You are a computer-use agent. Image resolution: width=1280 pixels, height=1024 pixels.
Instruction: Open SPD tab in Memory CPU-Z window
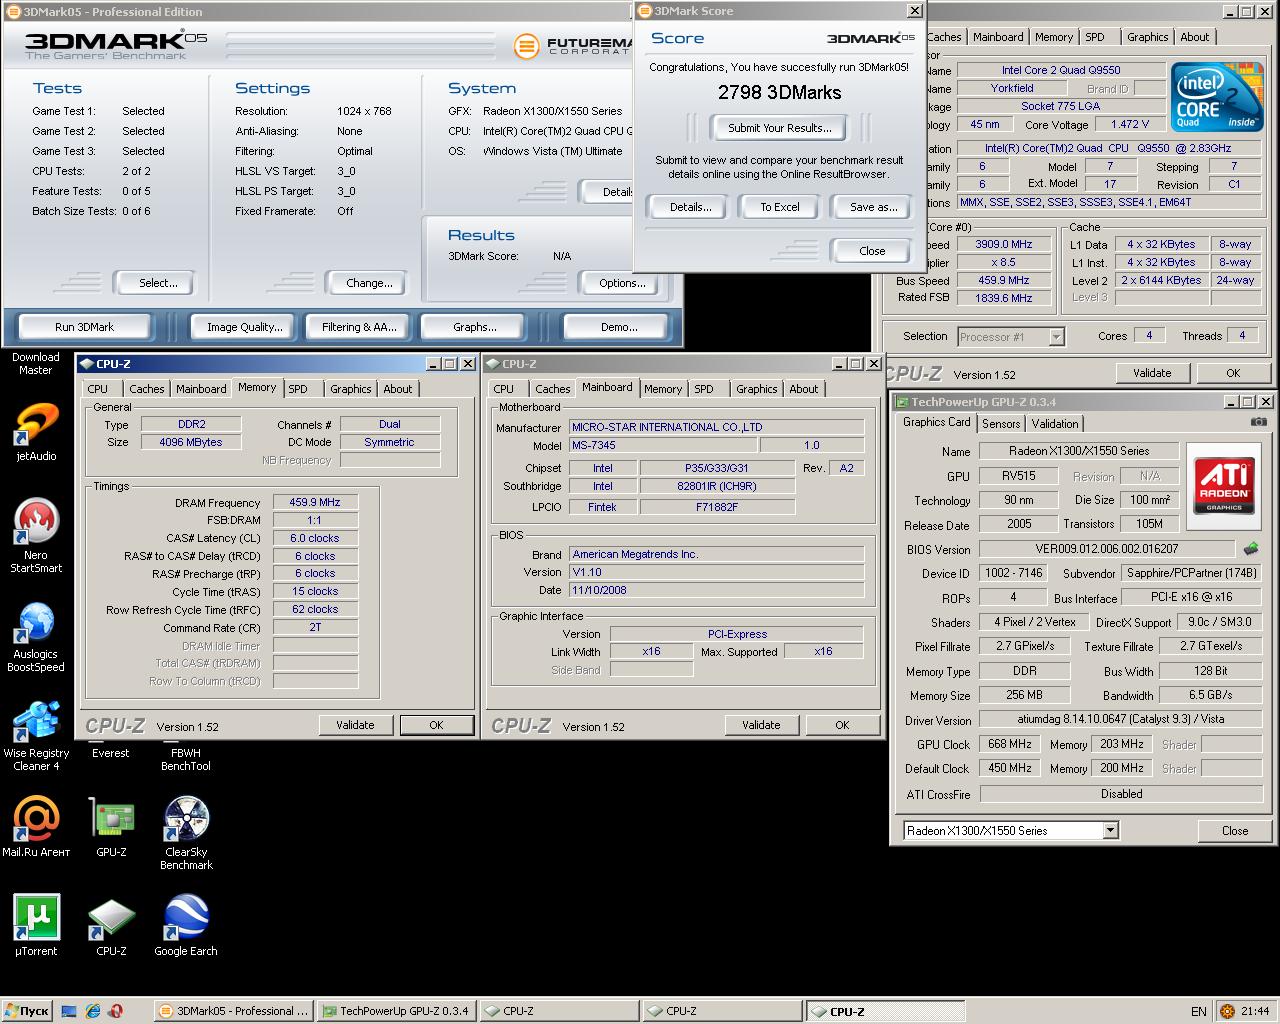tap(298, 389)
